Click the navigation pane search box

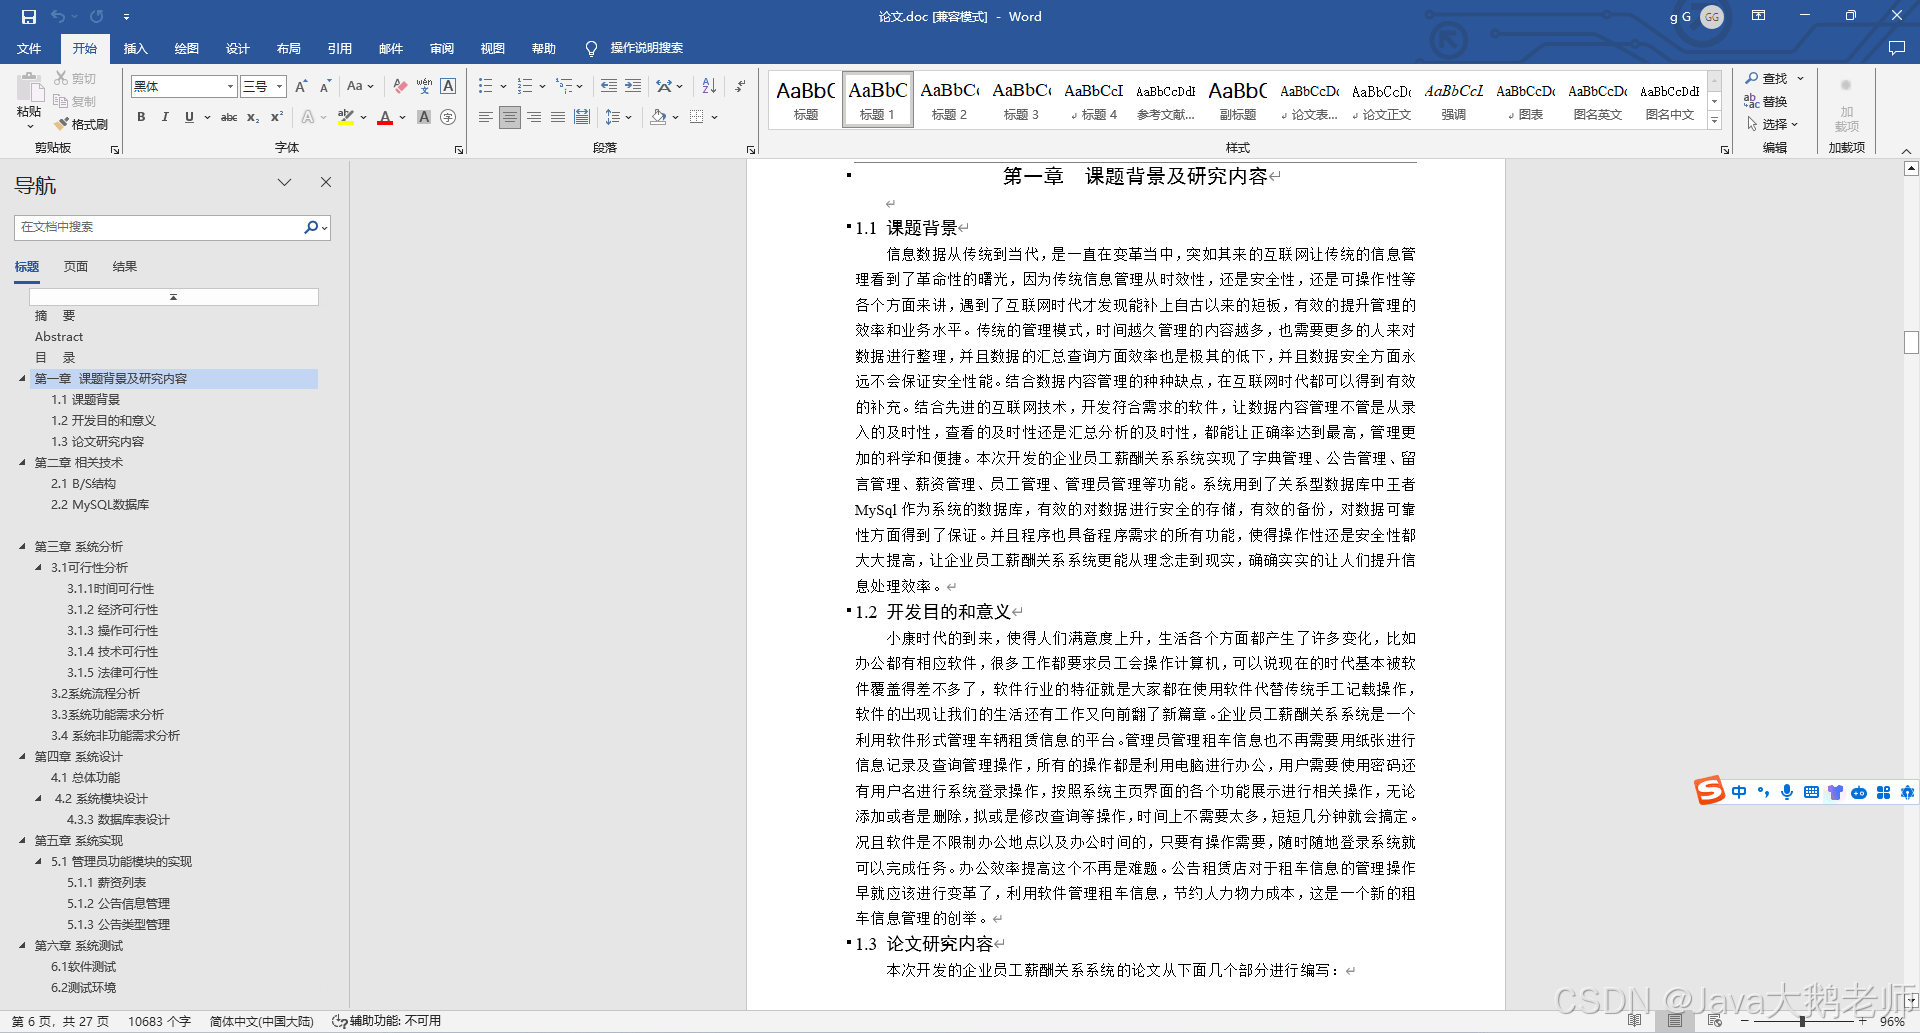(x=160, y=227)
